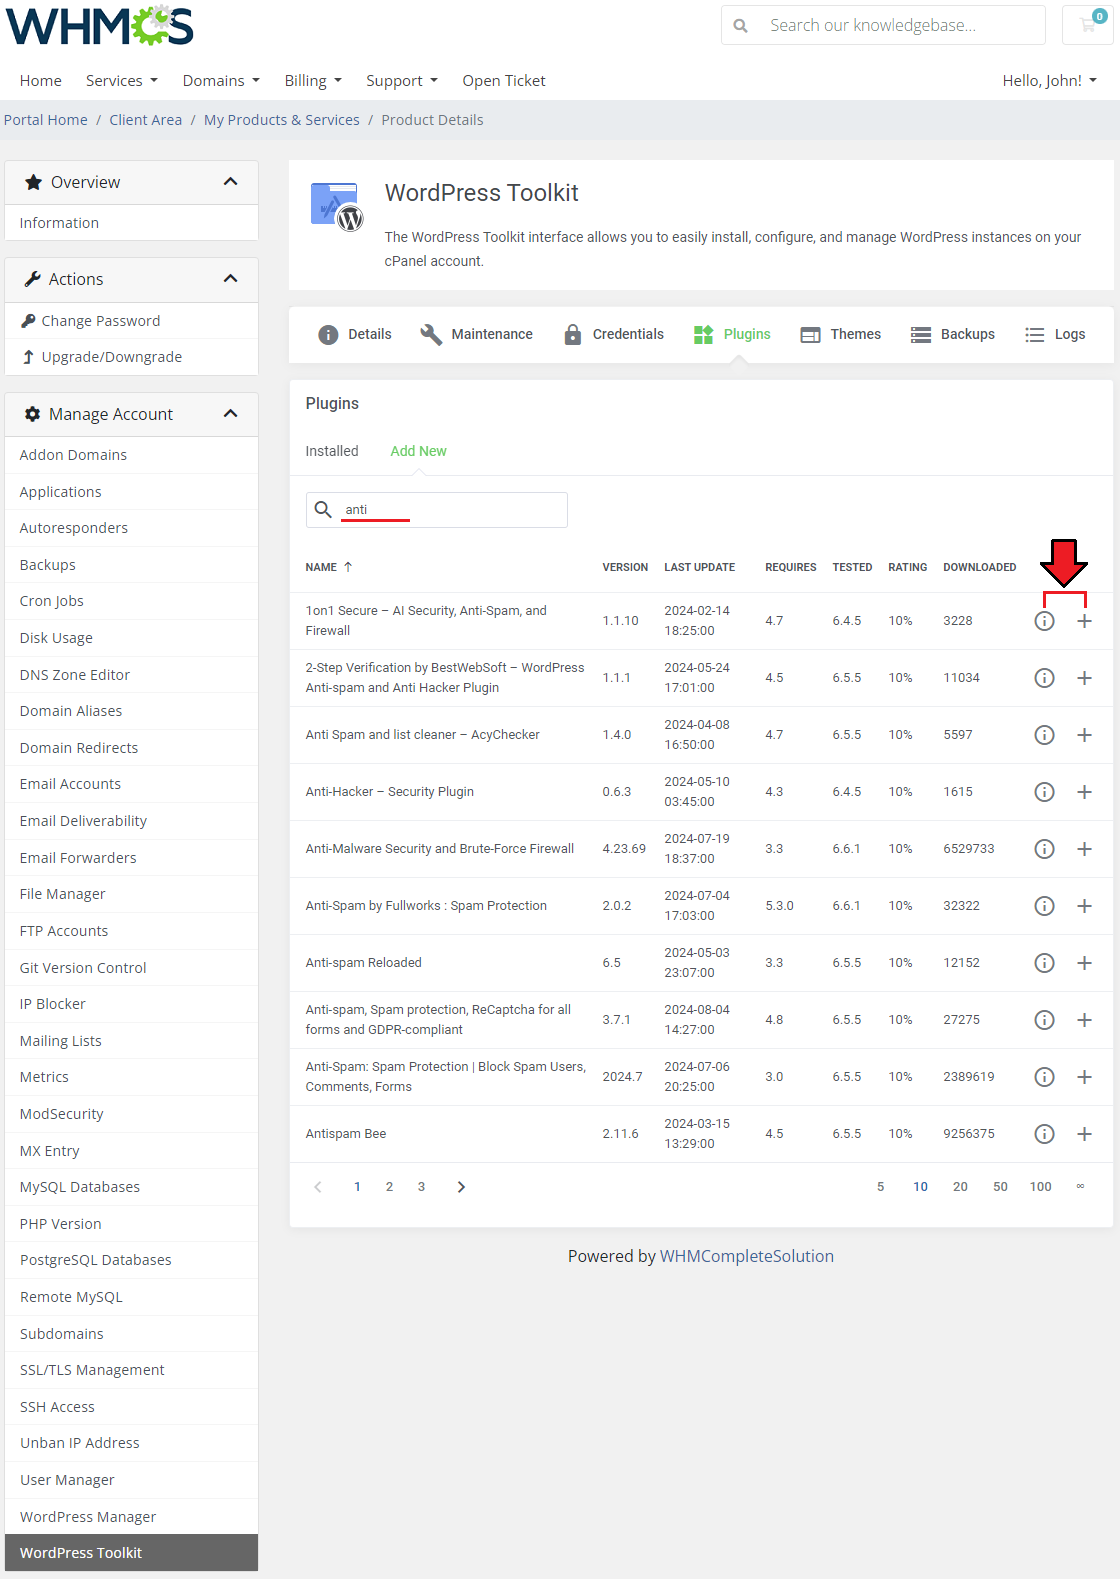Image resolution: width=1120 pixels, height=1579 pixels.
Task: View info for Anti Spam and list cleaner
Action: pos(1044,735)
